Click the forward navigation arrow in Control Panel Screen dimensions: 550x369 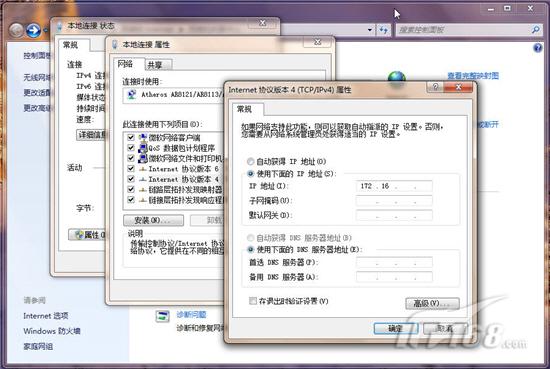coord(34,30)
